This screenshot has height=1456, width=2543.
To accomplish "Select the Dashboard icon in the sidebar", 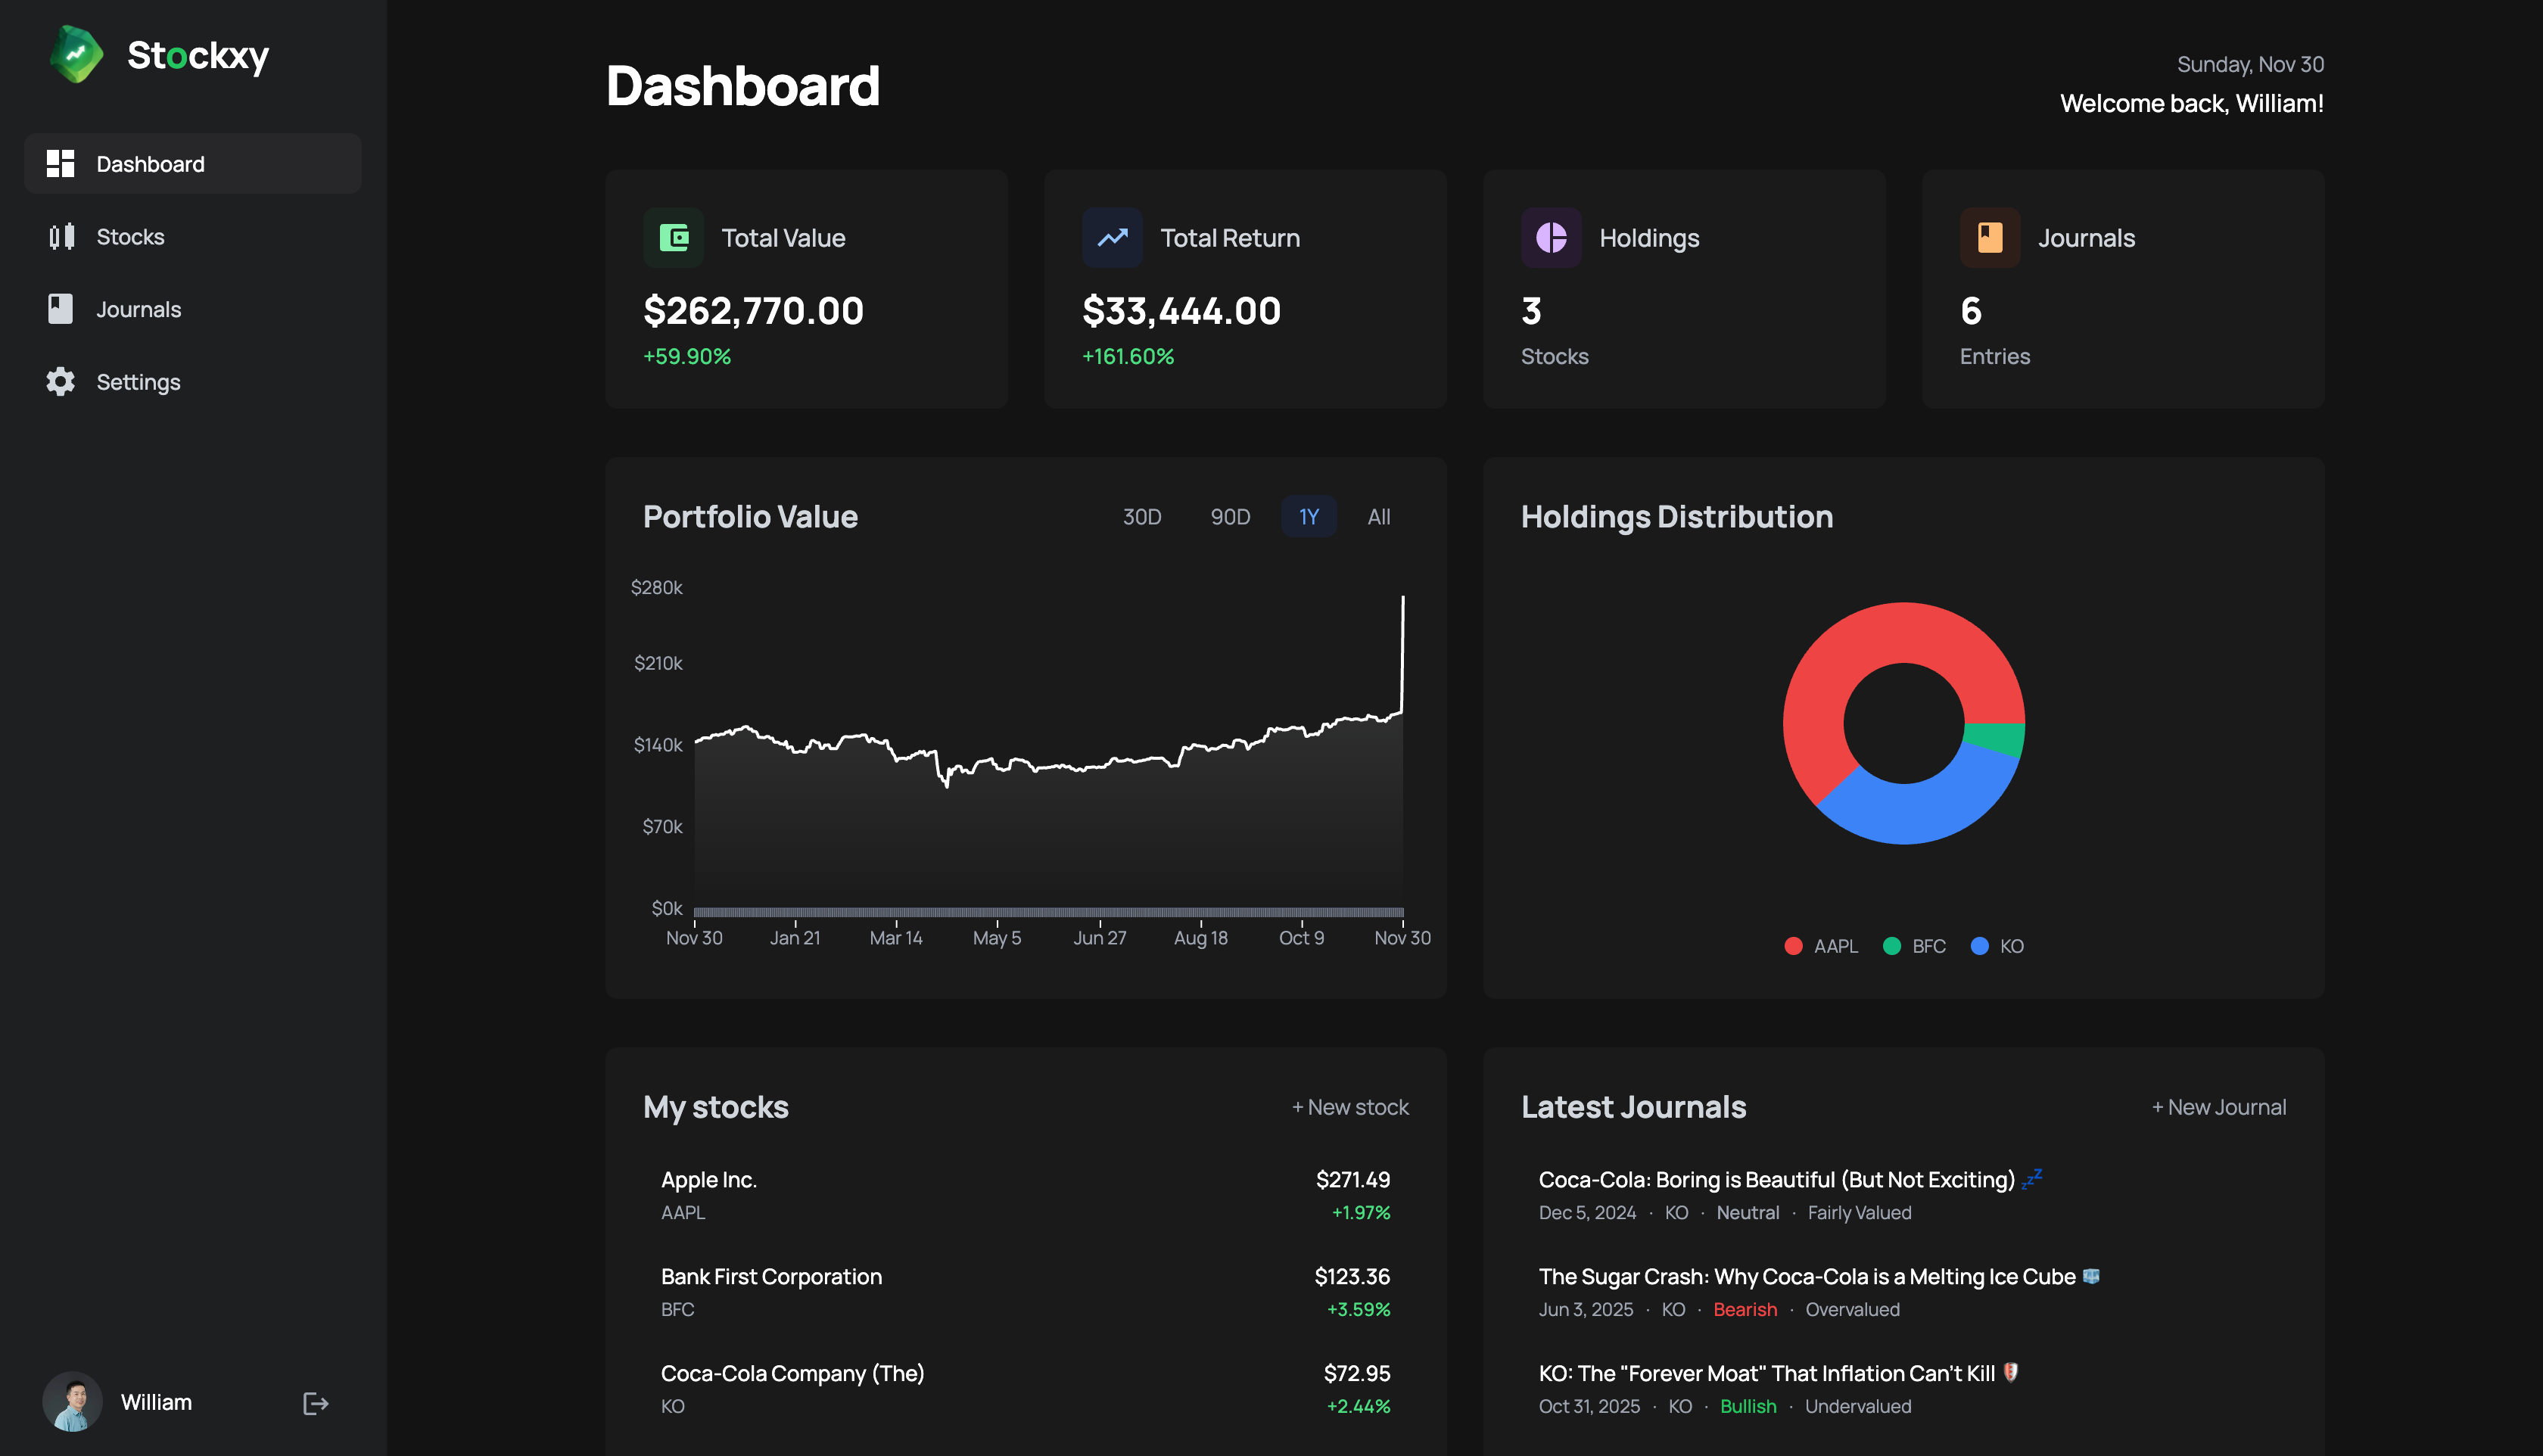I will click(60, 163).
